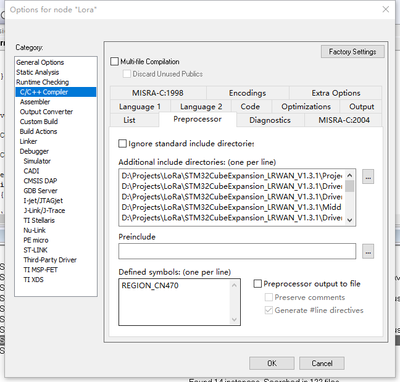400x382 pixels.
Task: Enable Multi-file Compilation checkbox
Action: [x=114, y=61]
